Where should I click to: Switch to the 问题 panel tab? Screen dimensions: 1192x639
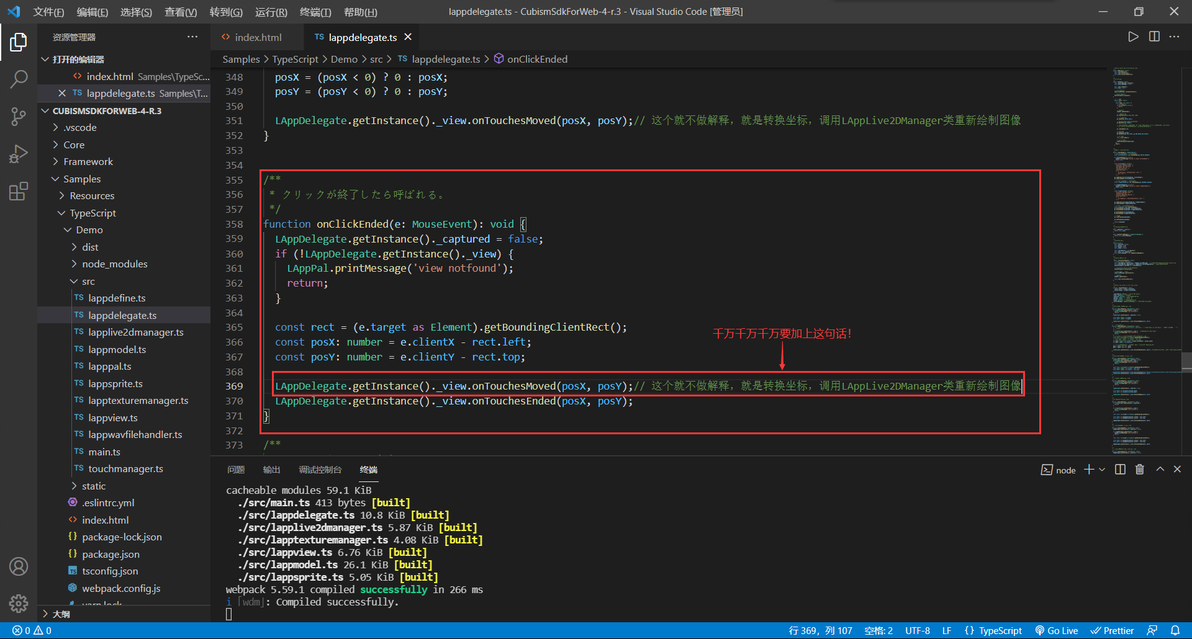pyautogui.click(x=236, y=470)
